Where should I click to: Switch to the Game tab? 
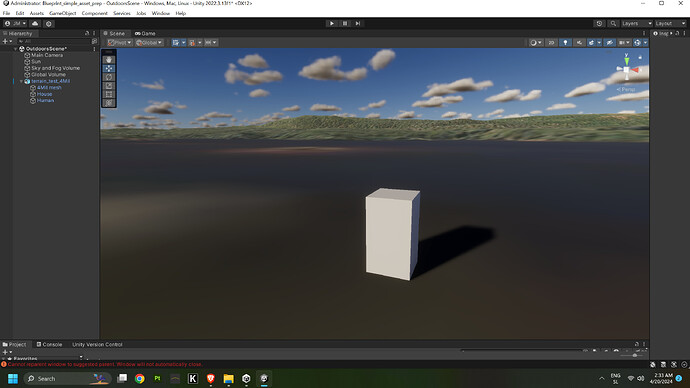click(x=145, y=33)
